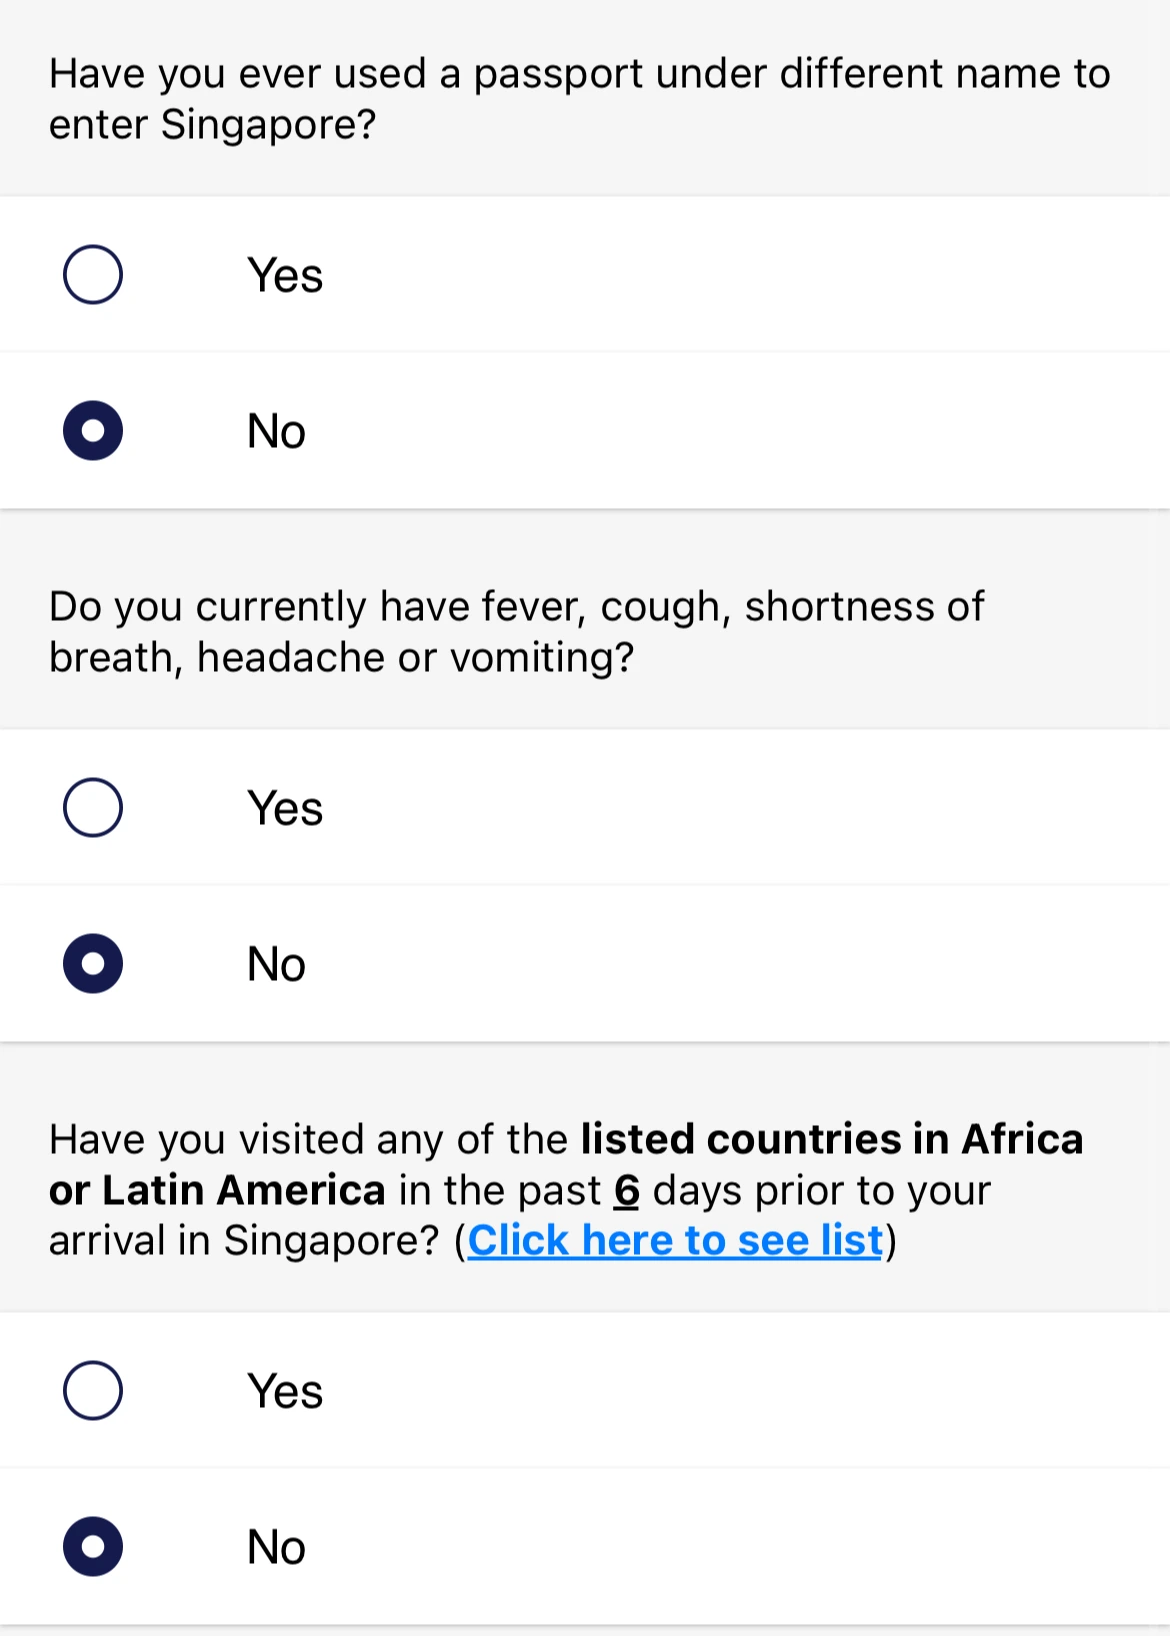This screenshot has height=1636, width=1170.
Task: Tap the 'No' label under the symptoms question
Action: point(276,965)
